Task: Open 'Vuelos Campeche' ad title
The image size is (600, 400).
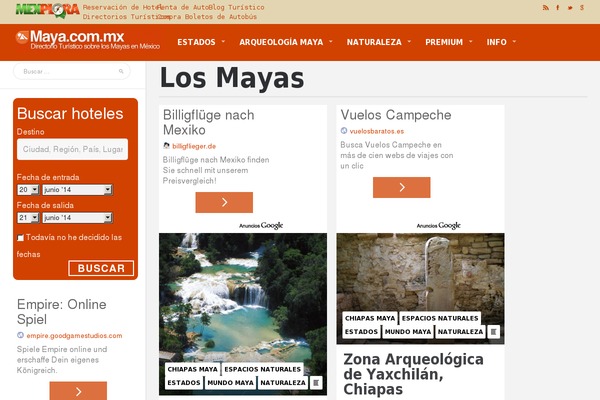Action: click(x=396, y=115)
